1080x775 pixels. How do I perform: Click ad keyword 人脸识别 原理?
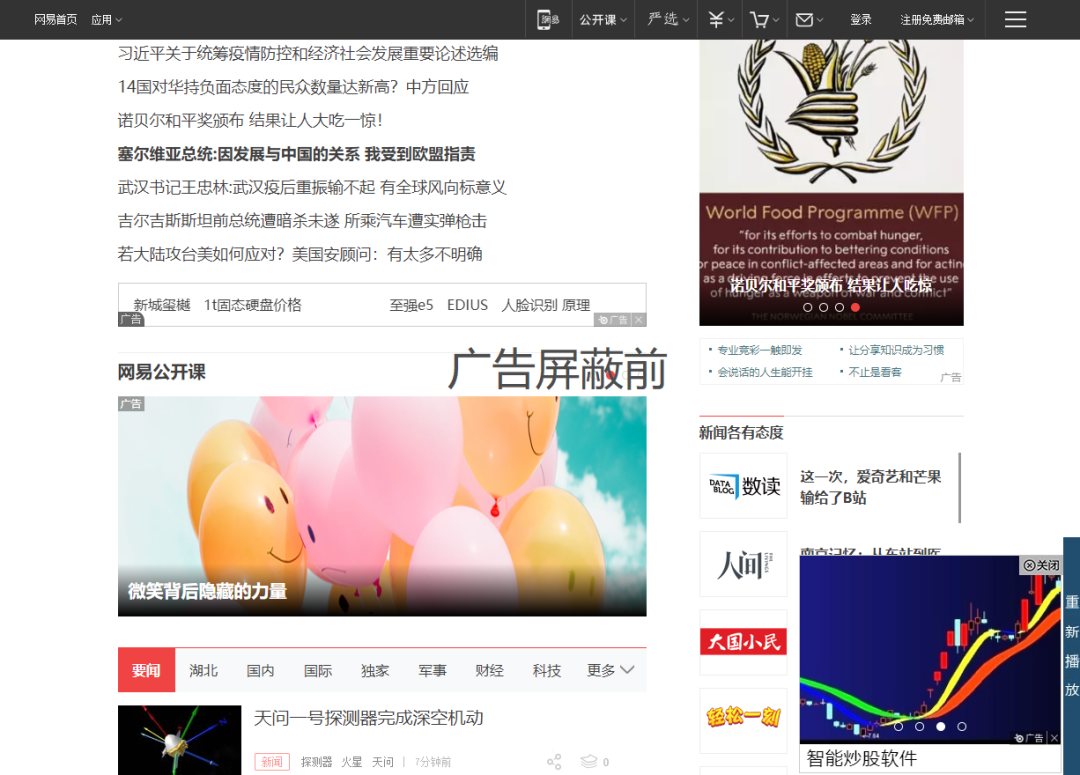coord(546,305)
